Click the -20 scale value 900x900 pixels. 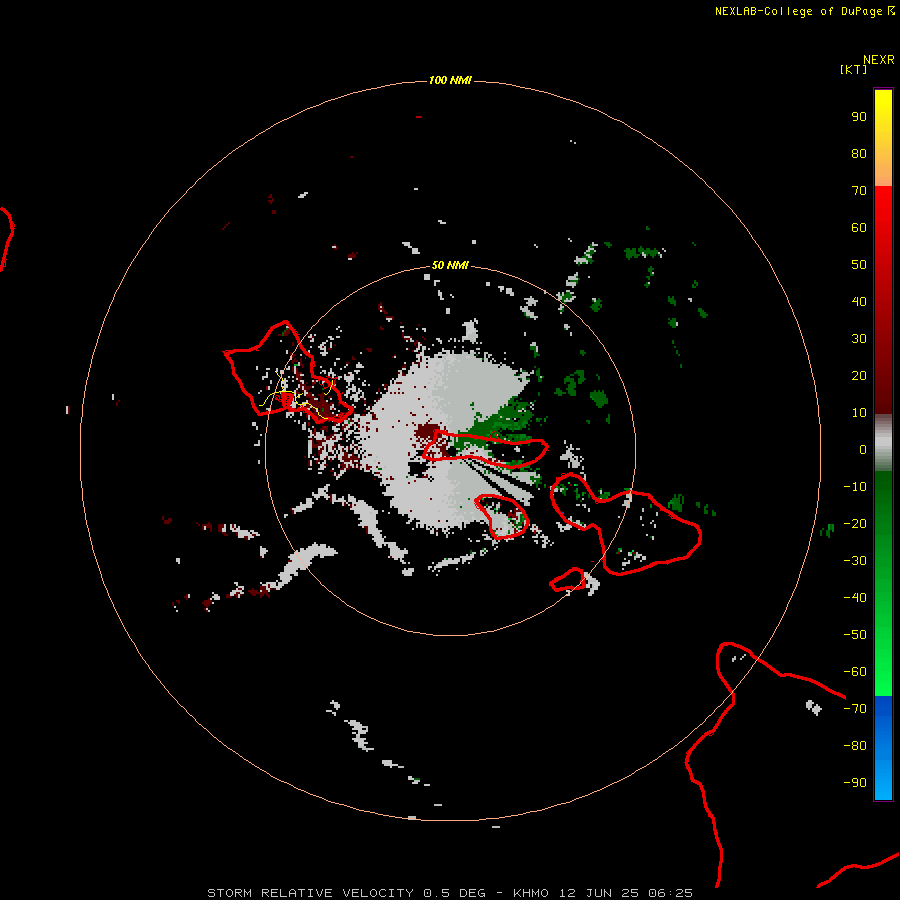click(x=855, y=524)
